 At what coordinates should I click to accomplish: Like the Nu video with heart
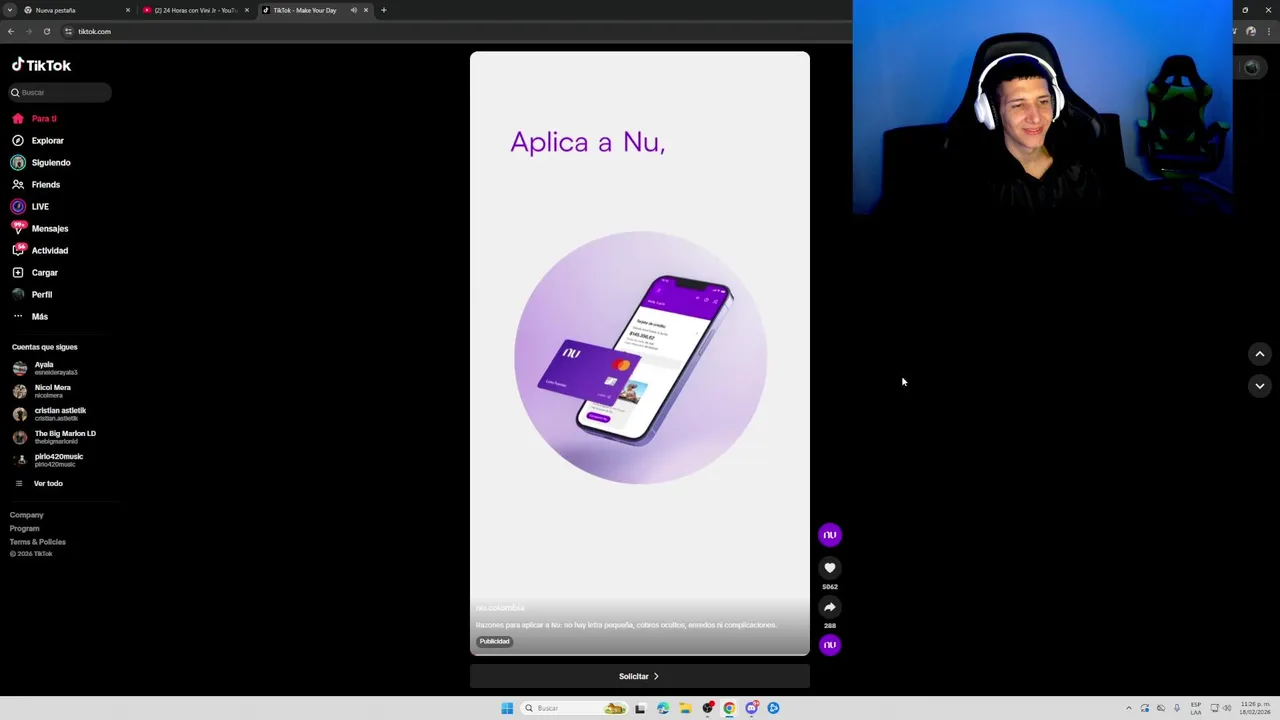[830, 568]
